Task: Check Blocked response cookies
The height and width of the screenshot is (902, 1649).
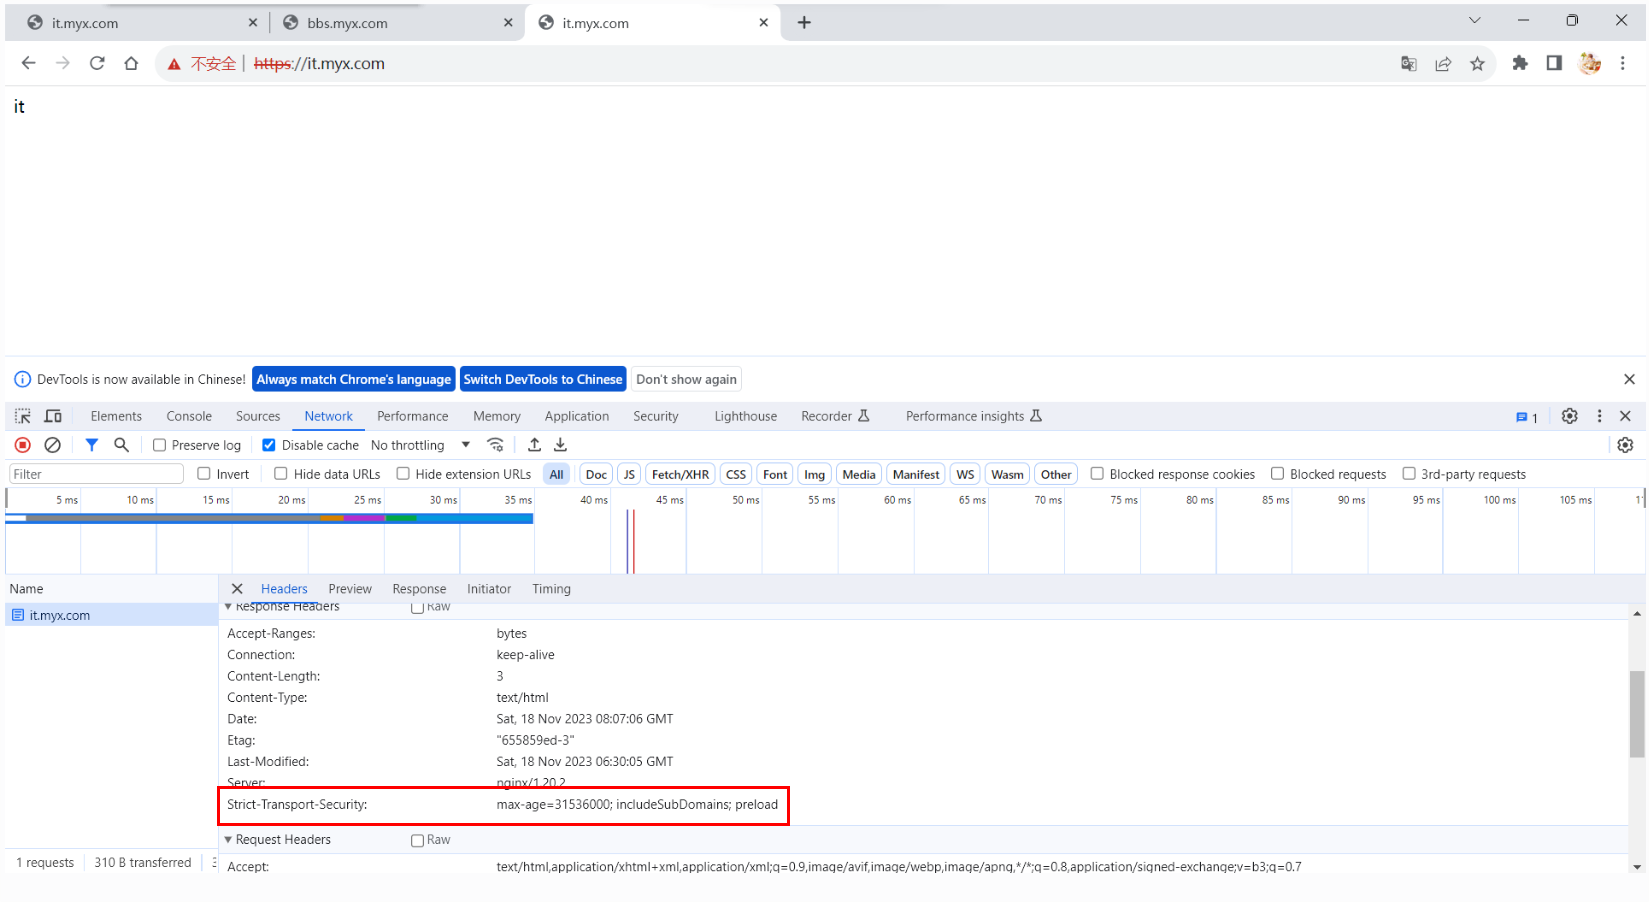Action: pyautogui.click(x=1097, y=474)
